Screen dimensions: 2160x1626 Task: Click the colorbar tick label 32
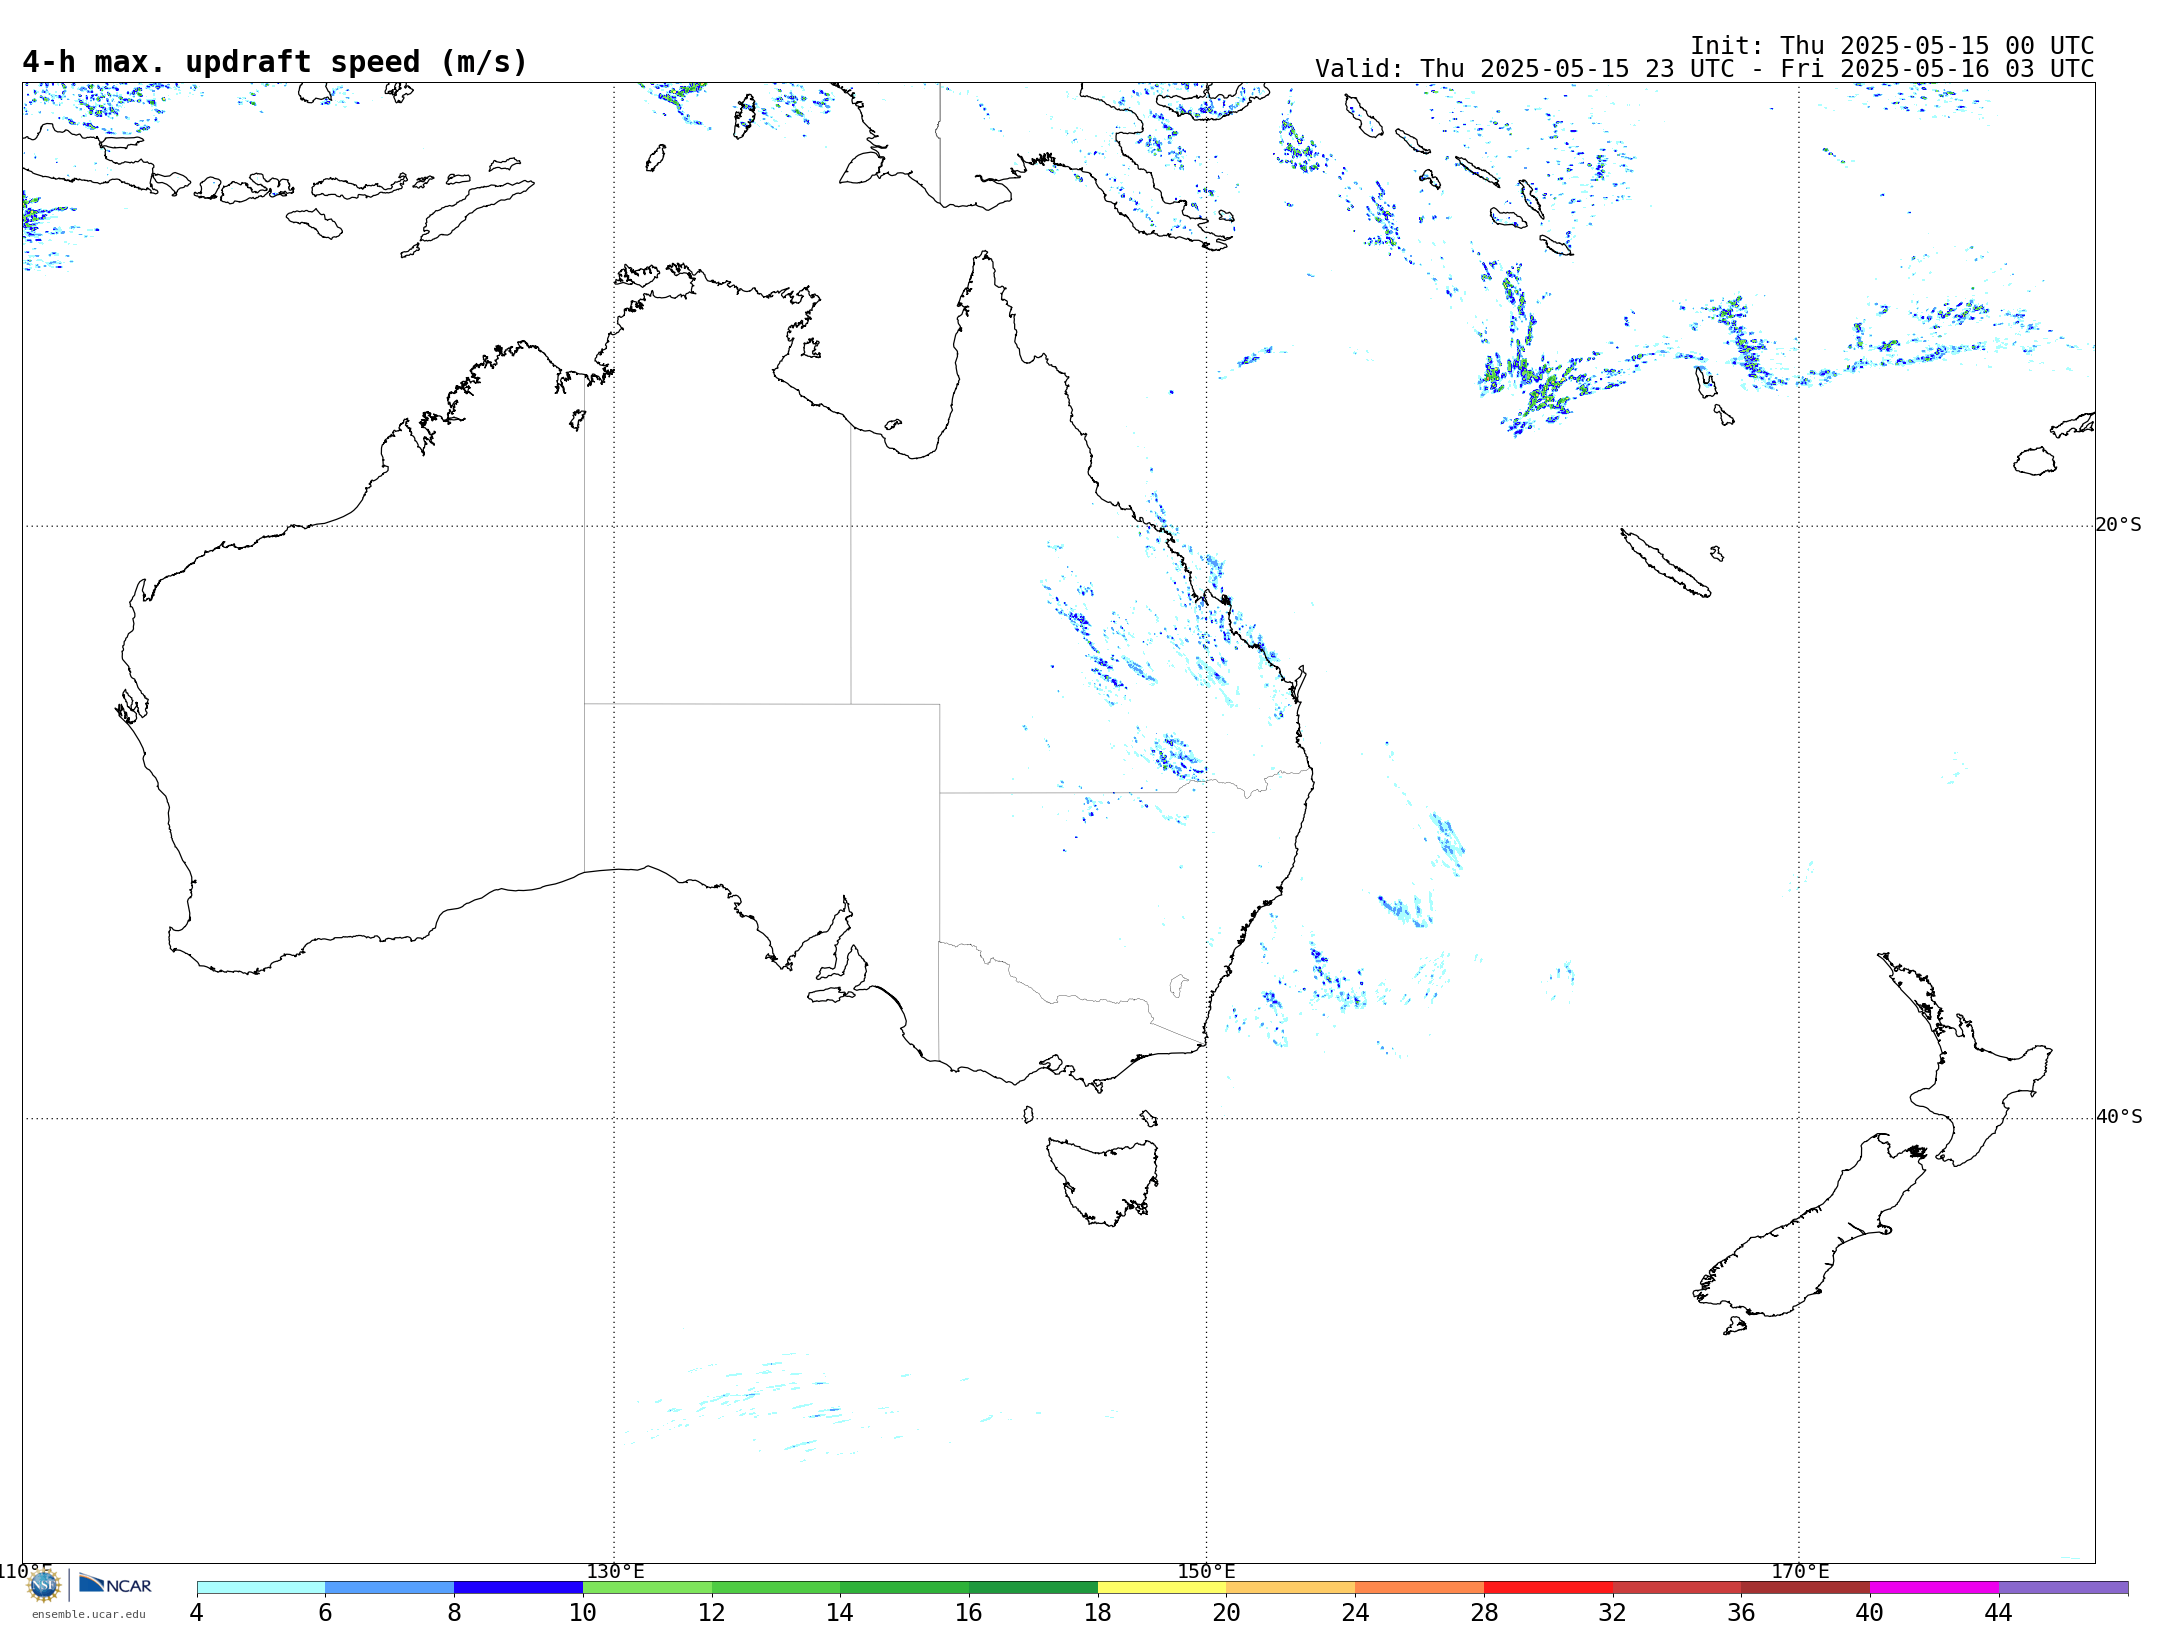(1612, 1612)
